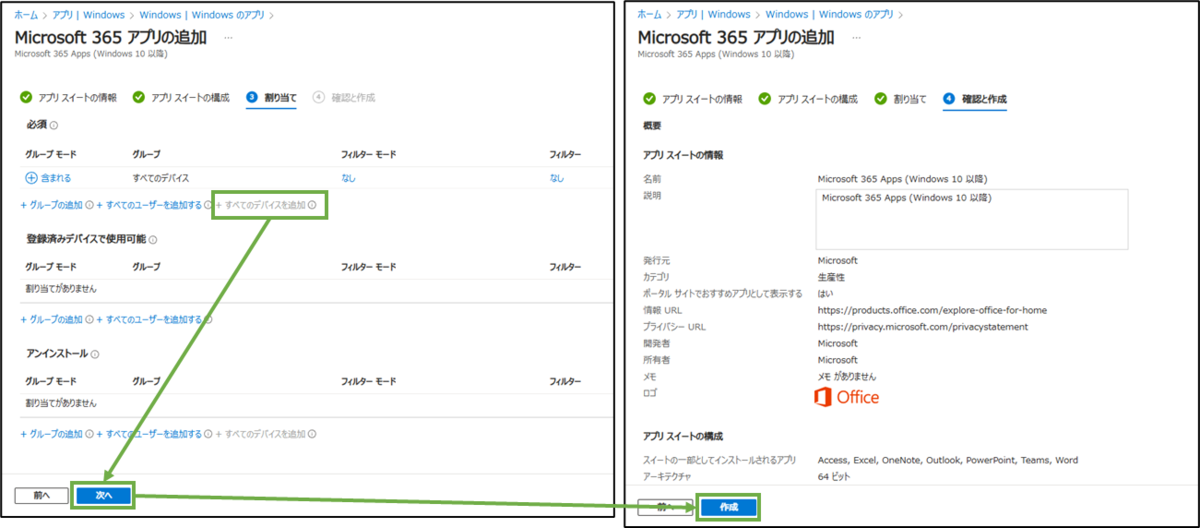1200x528 pixels.
Task: Click the info icon next to アンインストール heading
Action: 95,354
